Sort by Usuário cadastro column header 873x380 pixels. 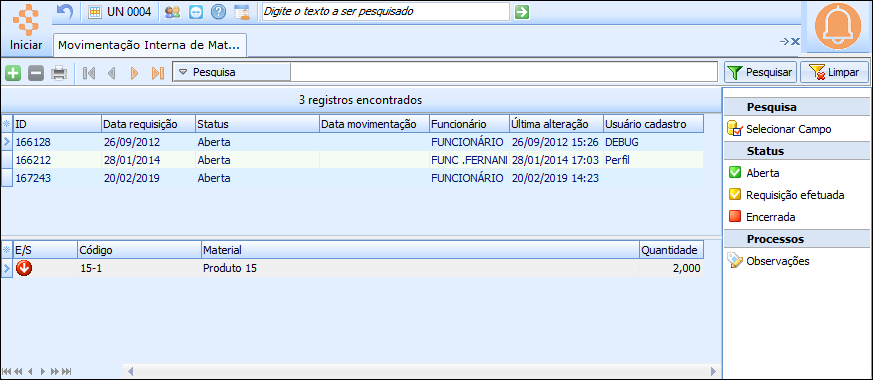[654, 124]
